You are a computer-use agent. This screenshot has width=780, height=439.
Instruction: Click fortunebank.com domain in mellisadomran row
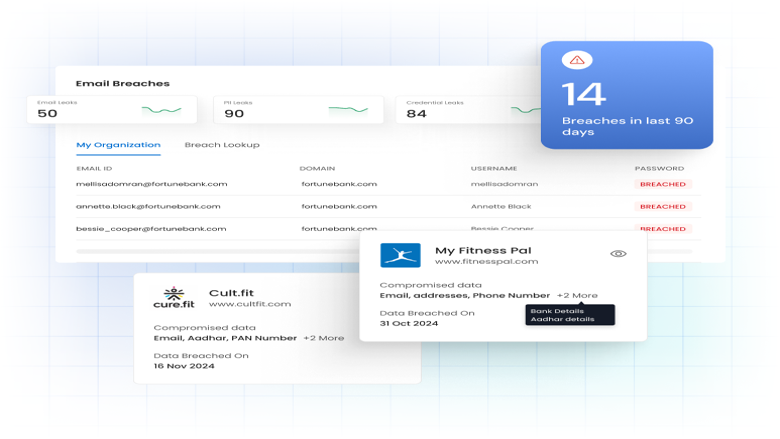pos(339,184)
